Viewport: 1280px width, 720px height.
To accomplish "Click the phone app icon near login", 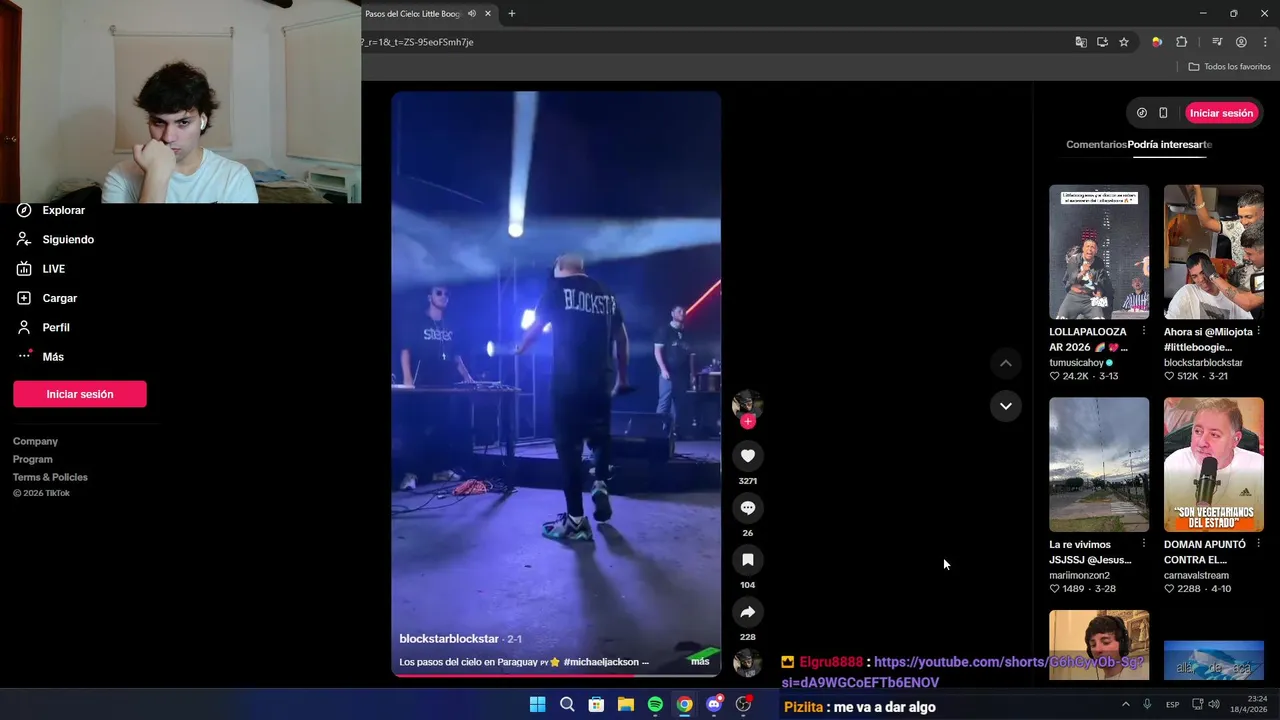I will [1163, 113].
